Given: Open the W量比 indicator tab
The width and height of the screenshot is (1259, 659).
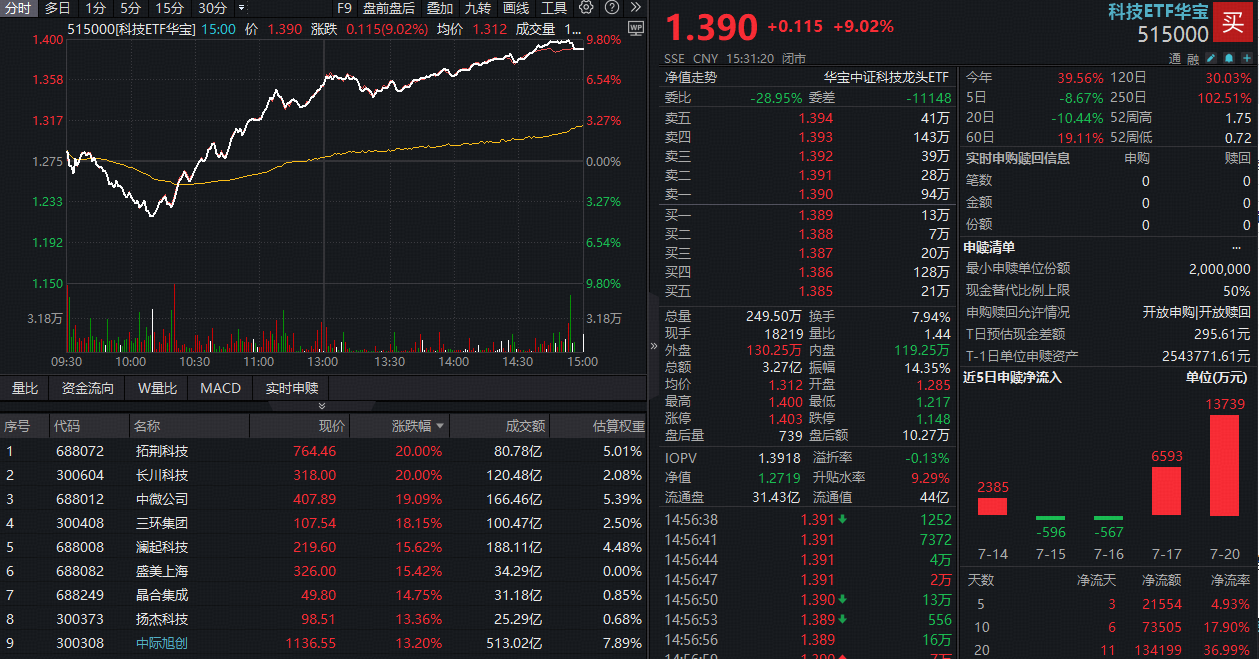Looking at the screenshot, I should click(x=157, y=388).
